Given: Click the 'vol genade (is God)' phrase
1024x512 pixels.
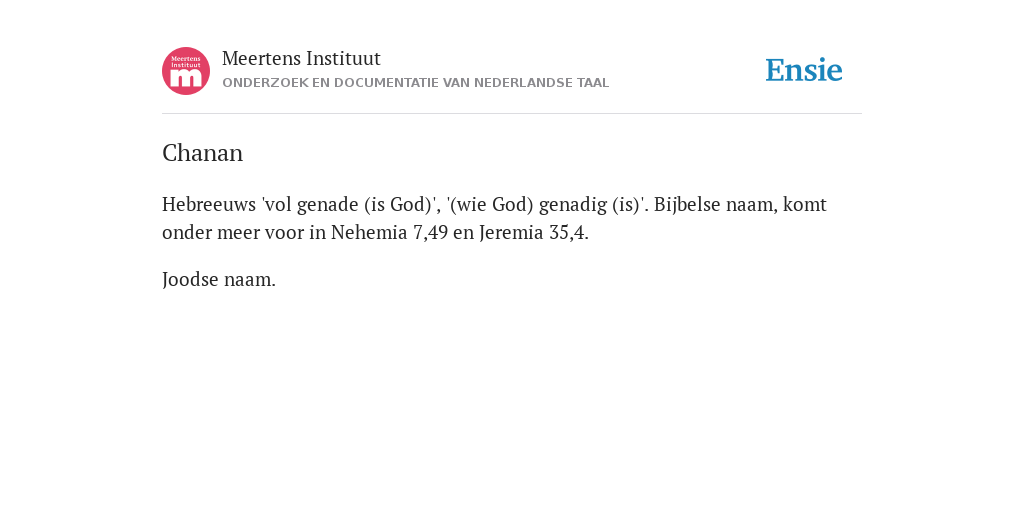Looking at the screenshot, I should click(350, 204).
